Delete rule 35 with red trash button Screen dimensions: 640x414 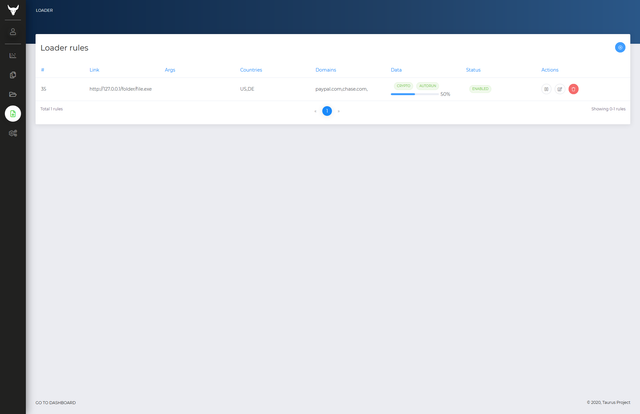tap(573, 89)
